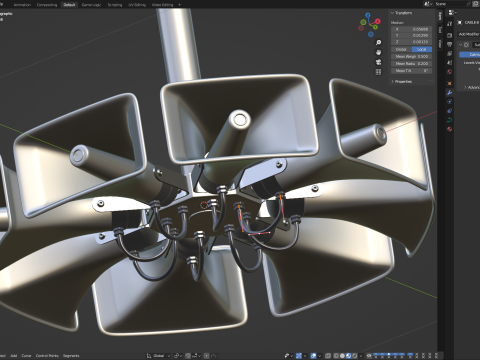
Task: Open the Tool properties tab icon
Action: coord(449,24)
